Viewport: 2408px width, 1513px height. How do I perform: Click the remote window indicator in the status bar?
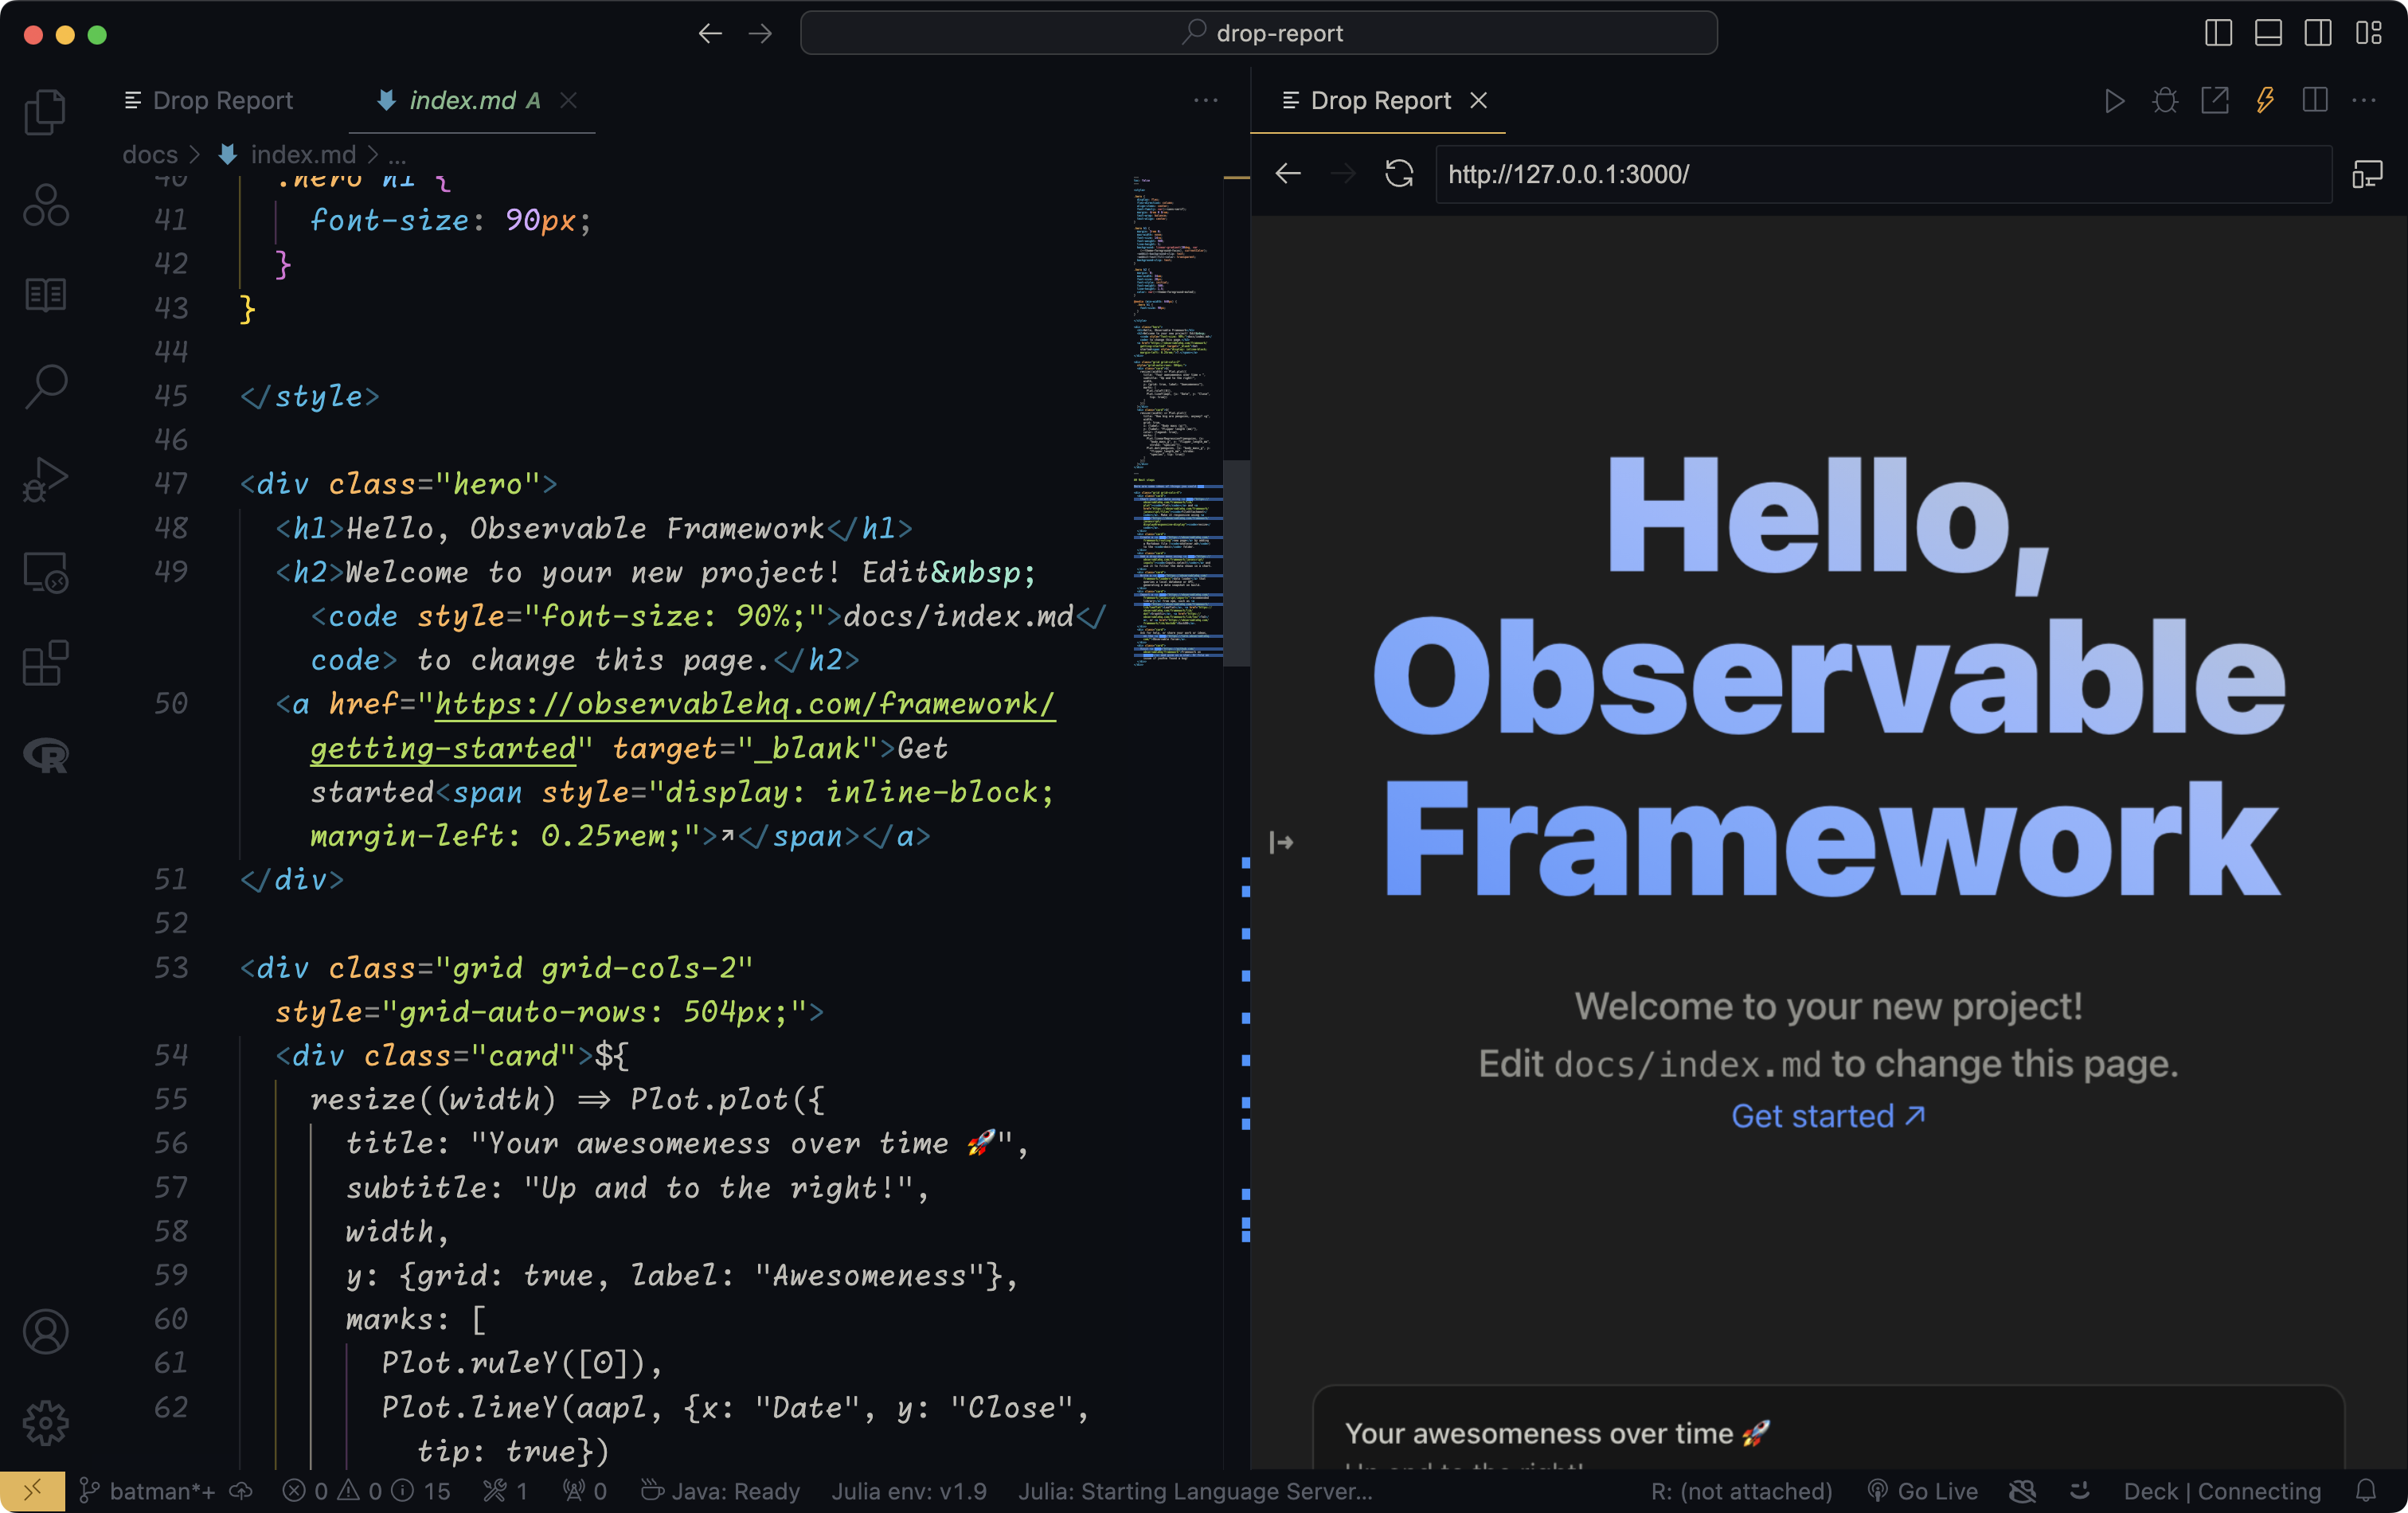point(32,1490)
